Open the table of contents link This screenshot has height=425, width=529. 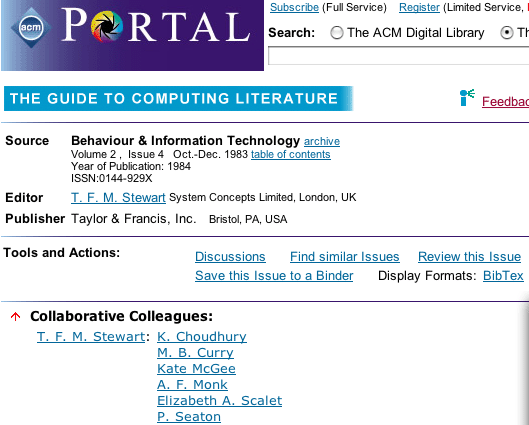click(x=290, y=154)
